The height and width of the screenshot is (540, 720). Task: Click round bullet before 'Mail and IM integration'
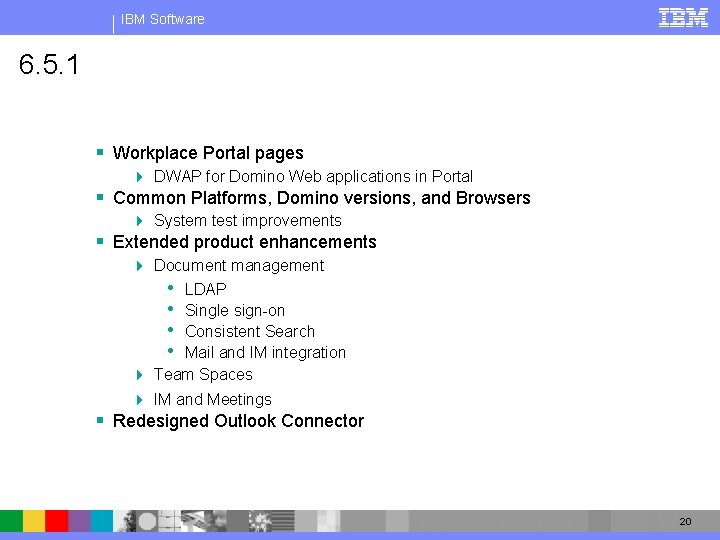click(171, 351)
